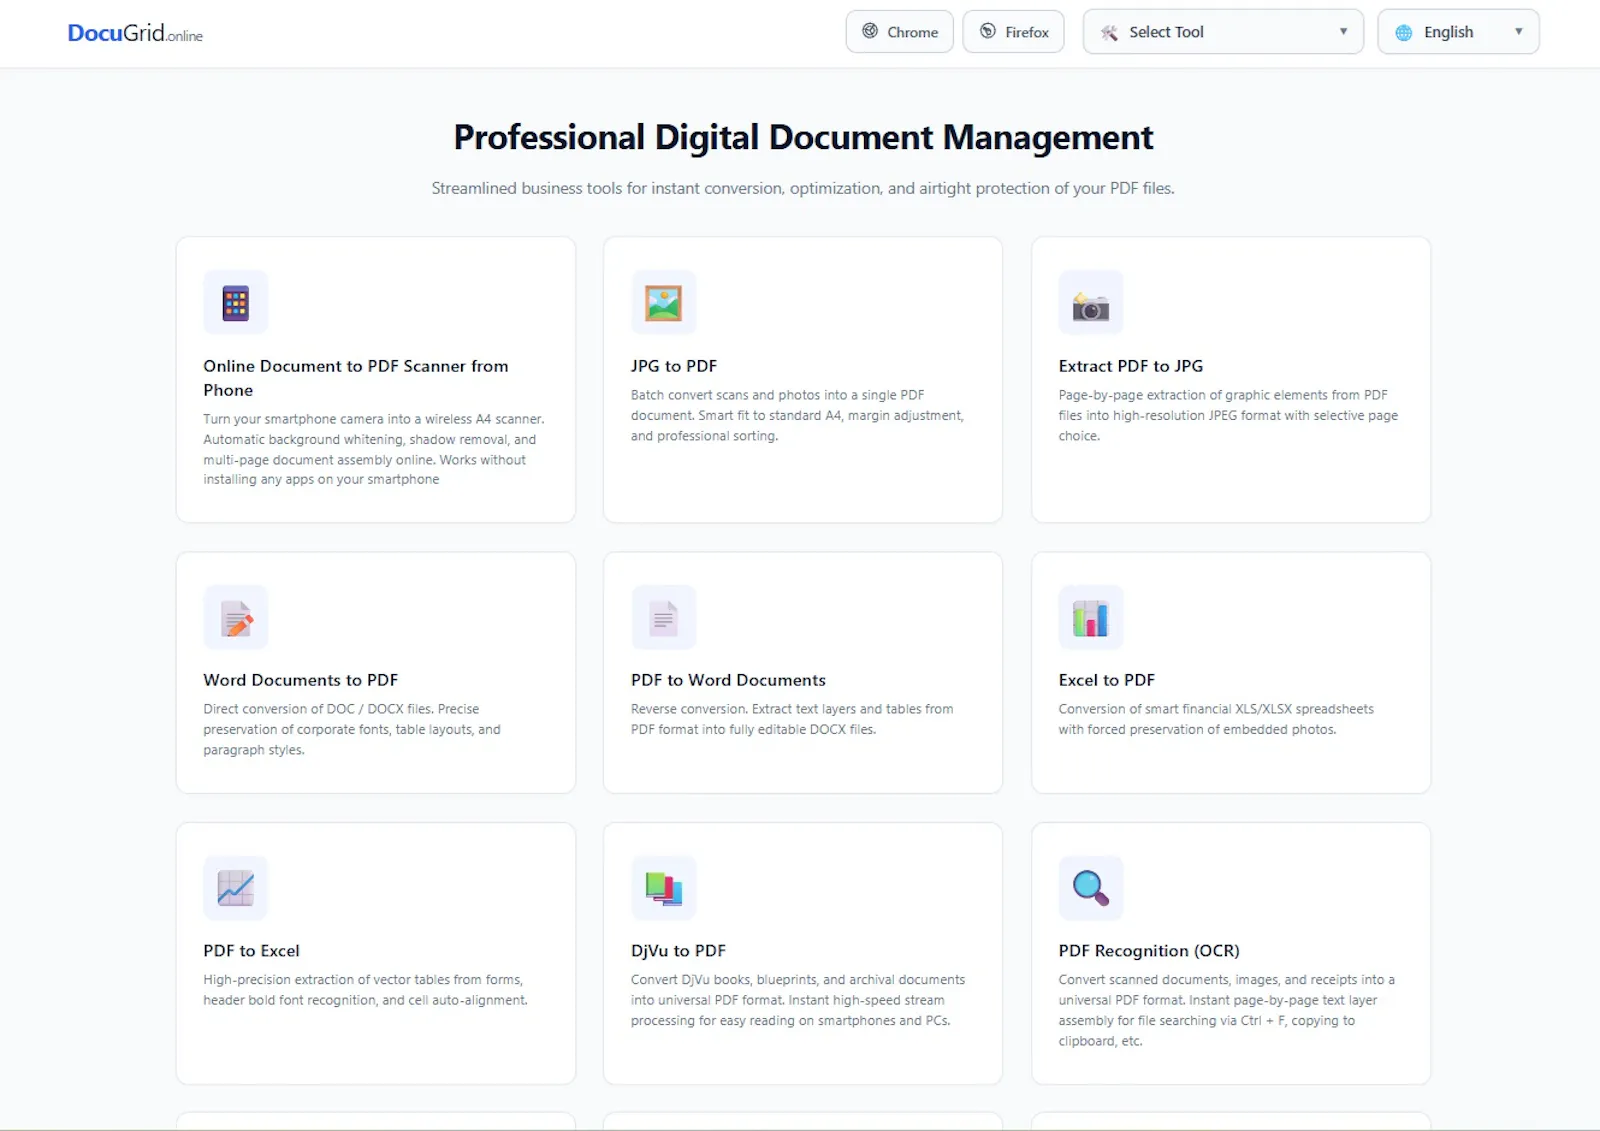Open the Select Tool dropdown
This screenshot has height=1131, width=1600.
[1223, 32]
